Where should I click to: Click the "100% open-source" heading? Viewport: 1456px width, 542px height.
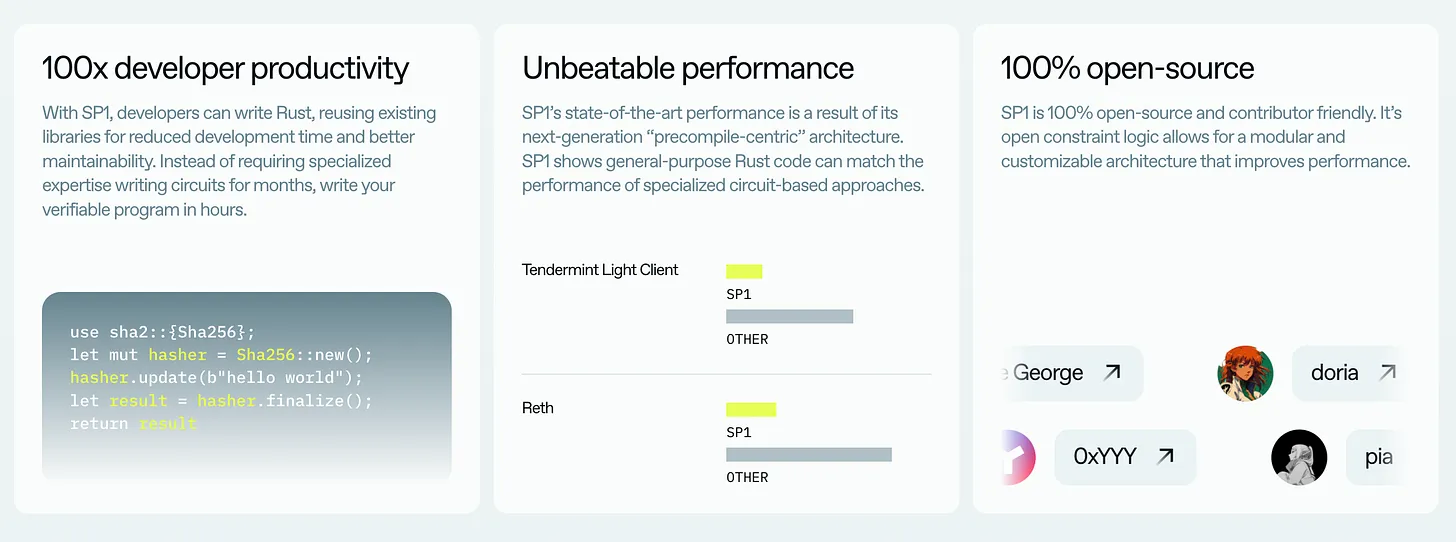click(1127, 68)
